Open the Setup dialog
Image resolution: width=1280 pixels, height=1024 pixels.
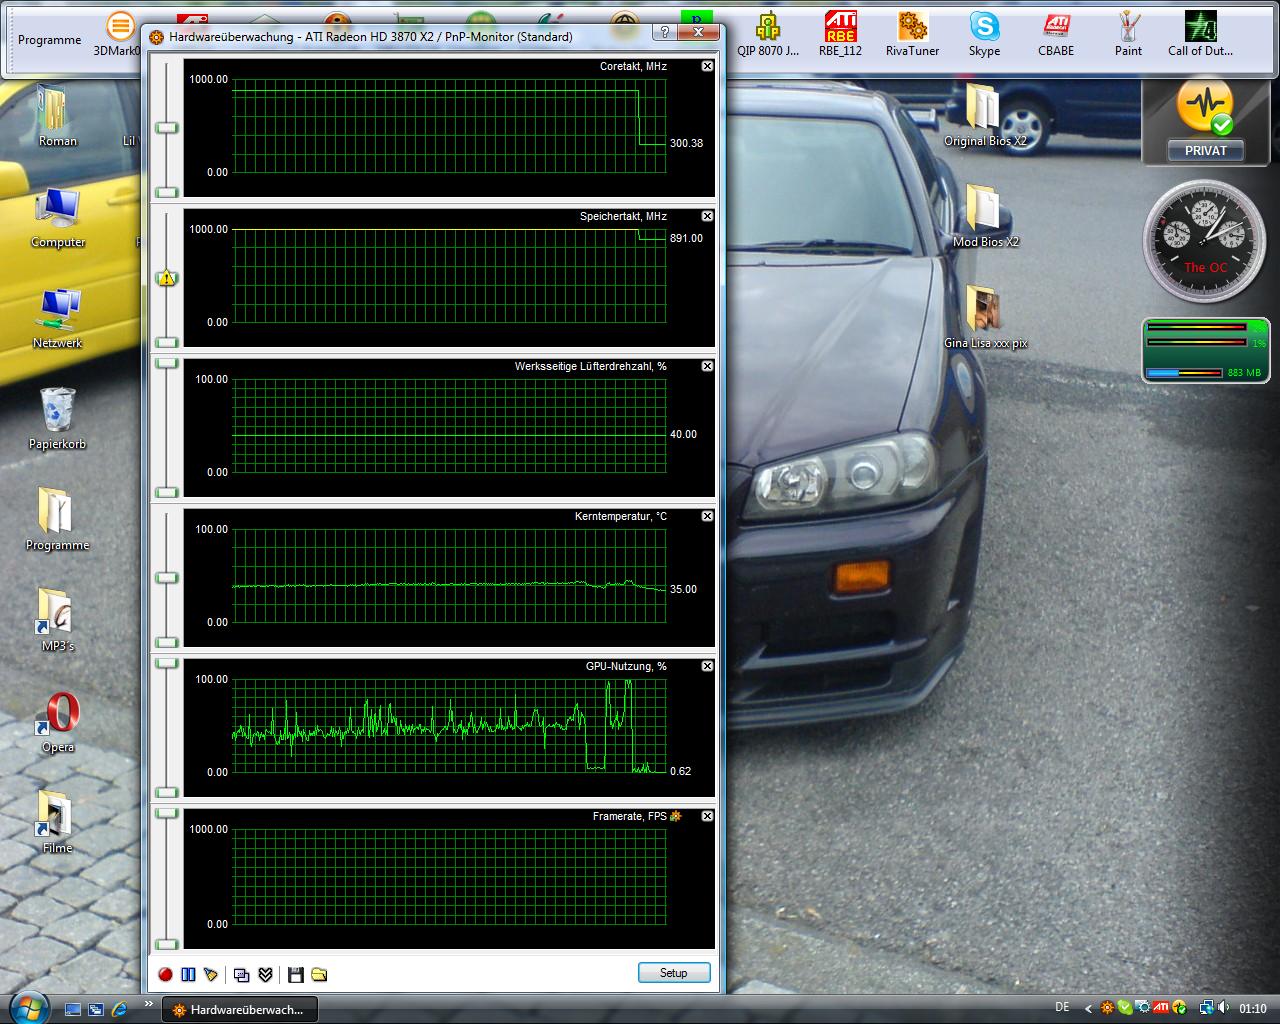click(x=673, y=973)
